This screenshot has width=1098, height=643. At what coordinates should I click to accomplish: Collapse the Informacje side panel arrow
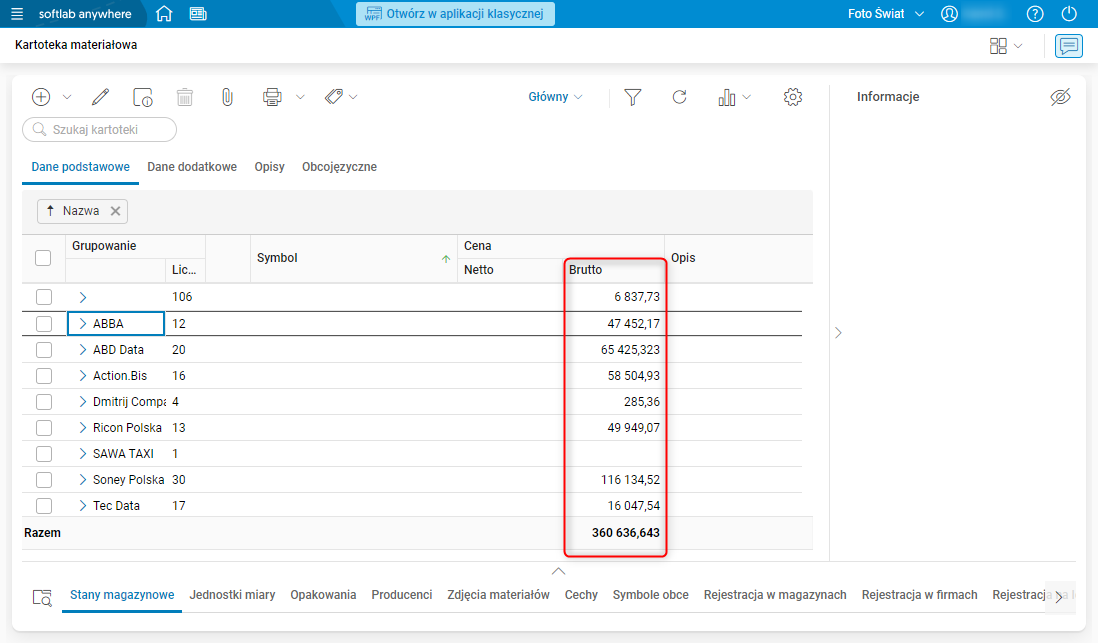tap(838, 333)
